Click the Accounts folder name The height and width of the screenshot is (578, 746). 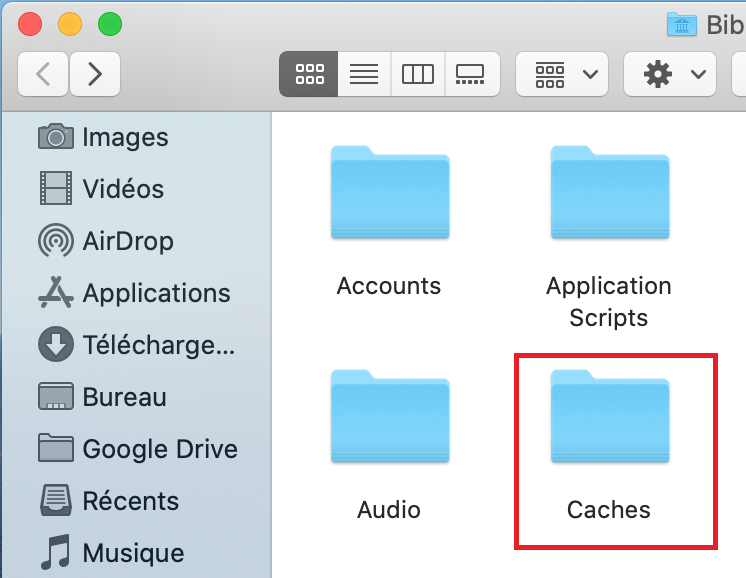tap(389, 285)
